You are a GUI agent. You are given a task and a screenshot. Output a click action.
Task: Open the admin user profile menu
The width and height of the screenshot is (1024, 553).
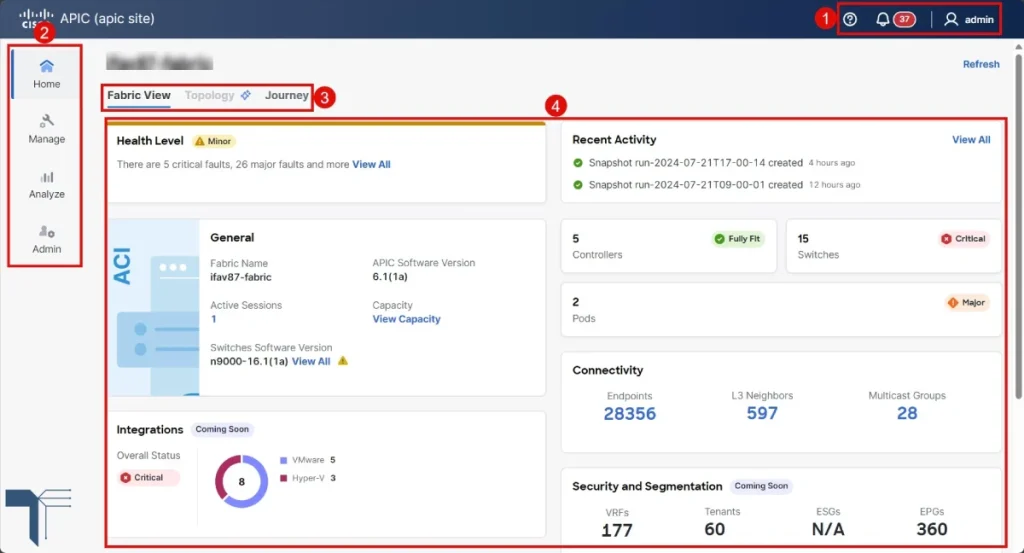[x=969, y=20]
